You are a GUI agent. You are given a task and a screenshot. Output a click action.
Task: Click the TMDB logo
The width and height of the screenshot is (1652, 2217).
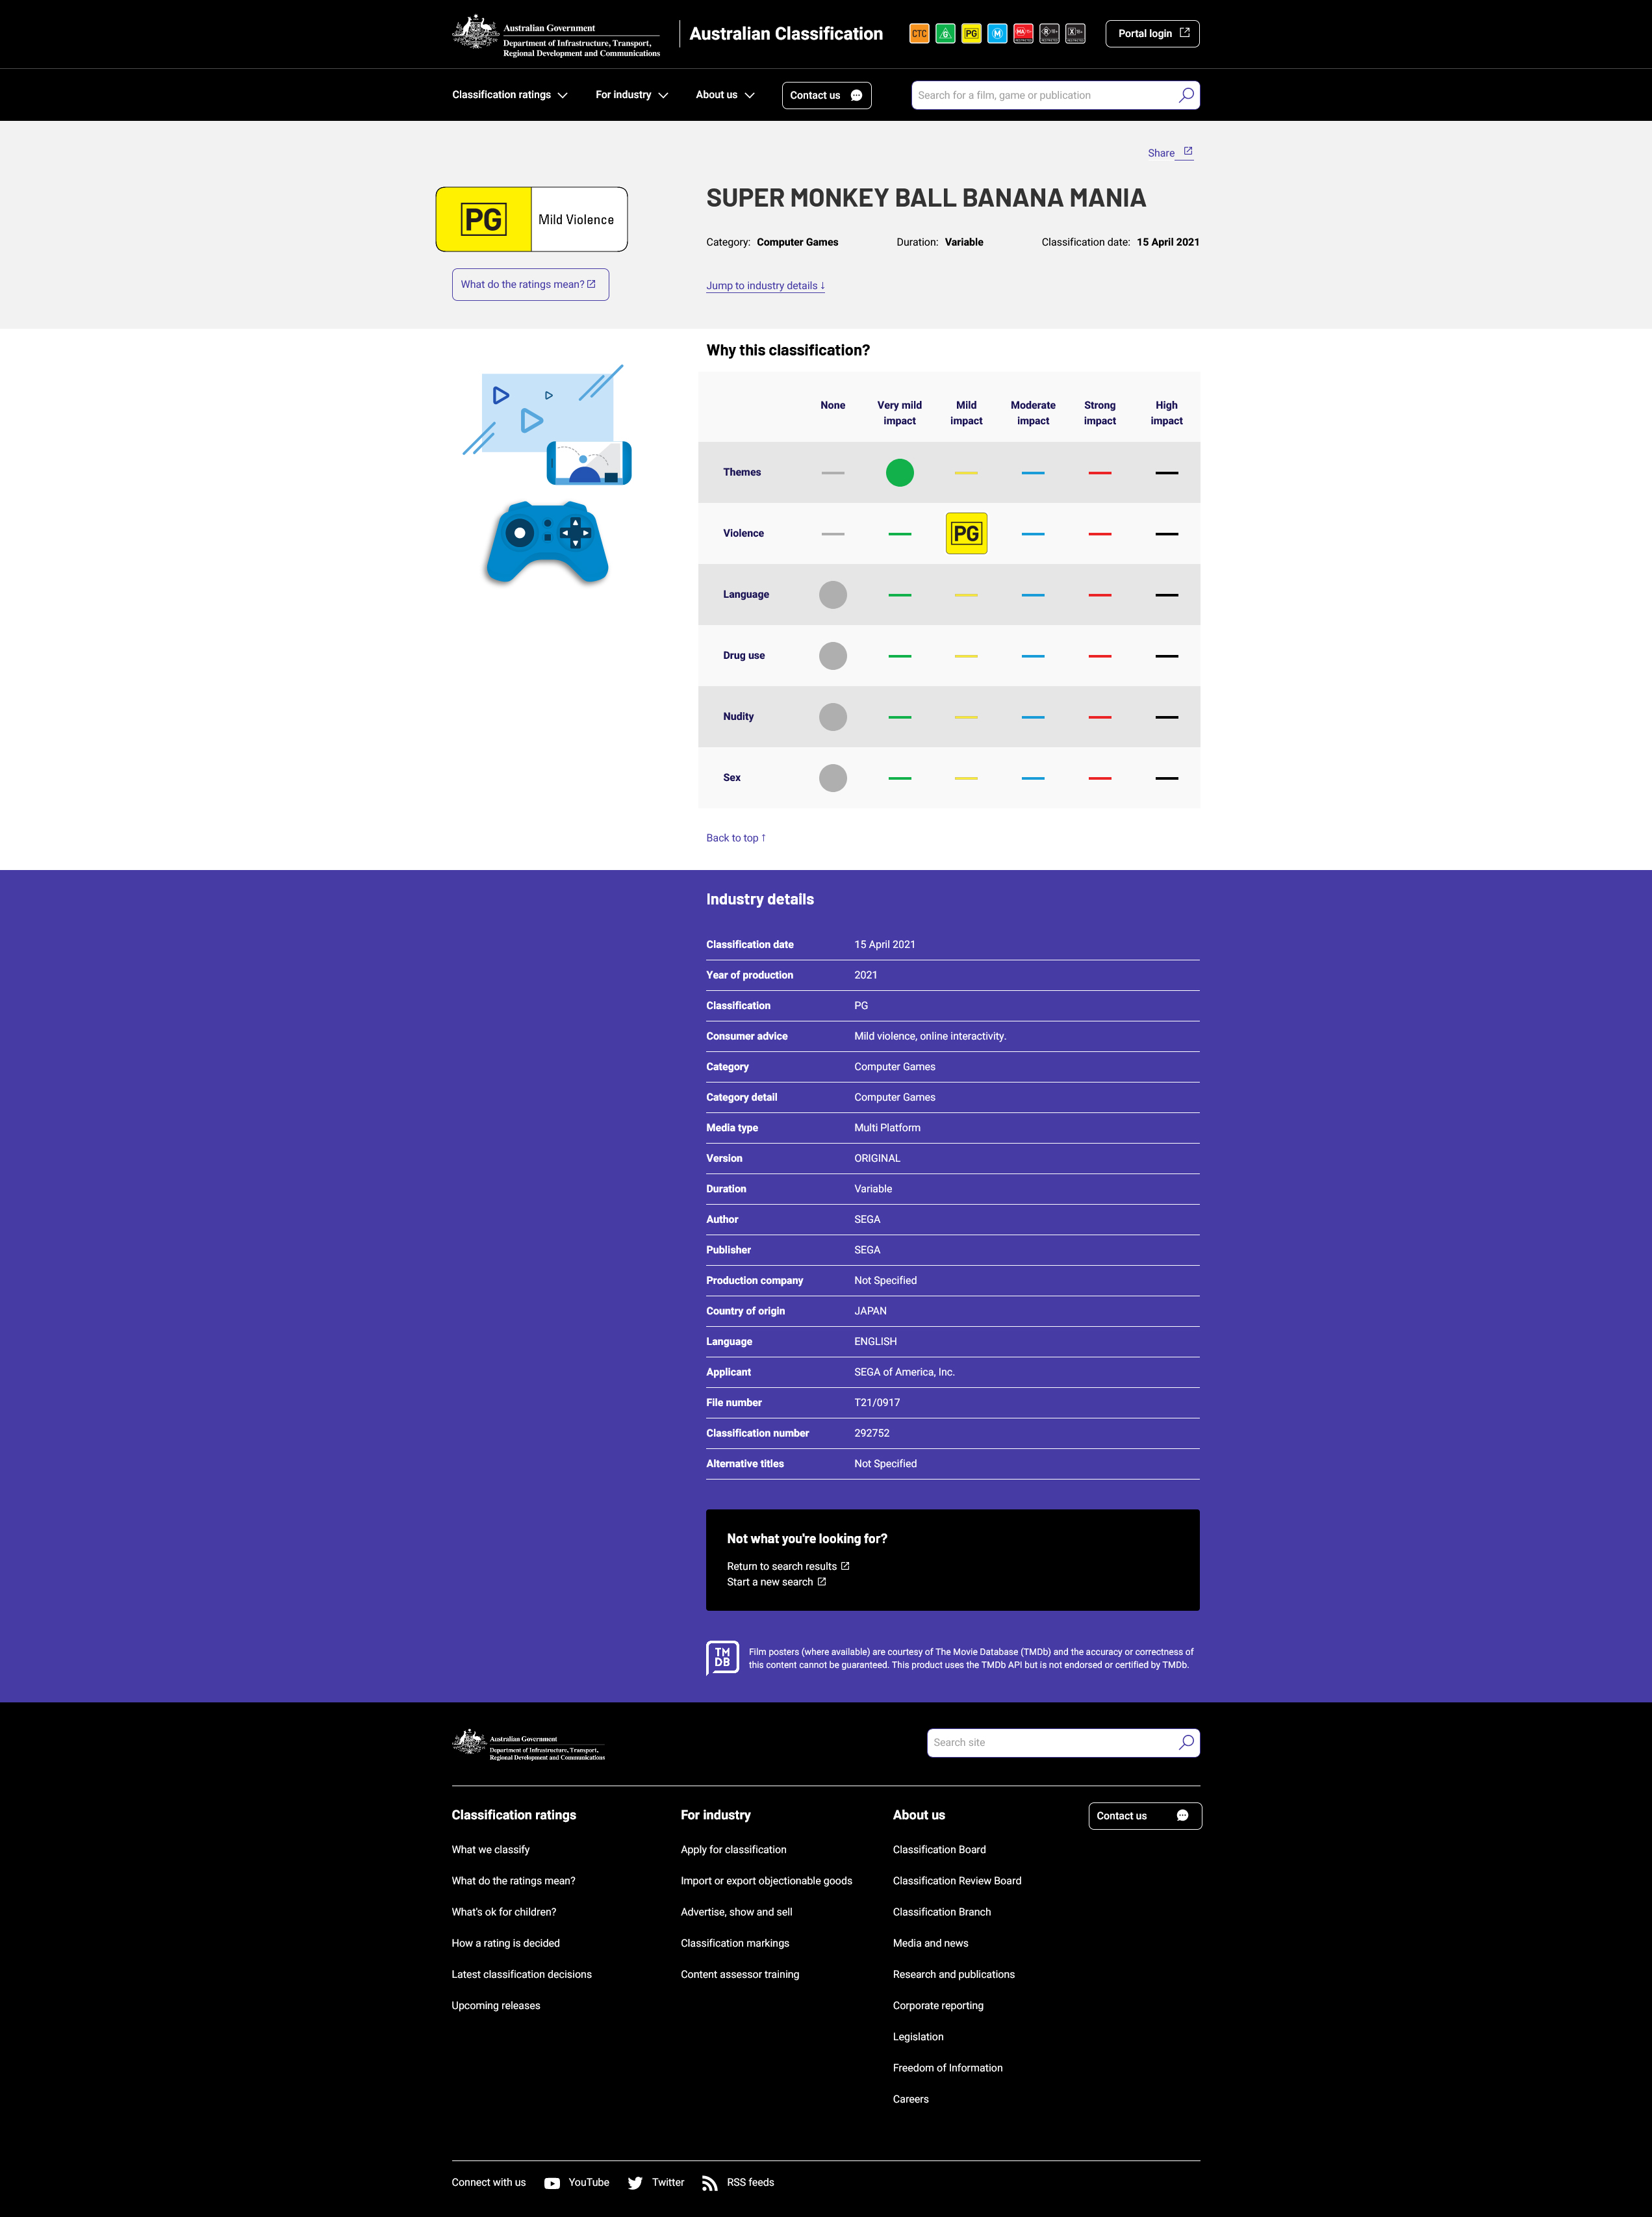tap(722, 1657)
